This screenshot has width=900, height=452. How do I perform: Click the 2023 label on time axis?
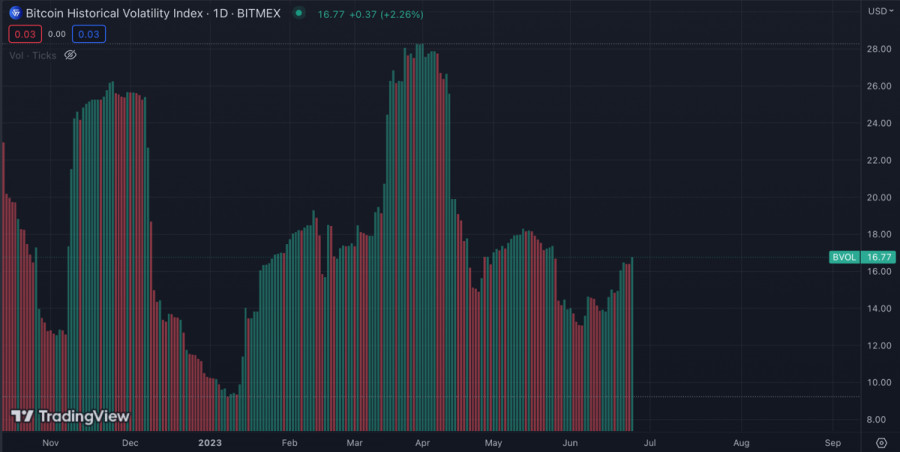coord(210,441)
